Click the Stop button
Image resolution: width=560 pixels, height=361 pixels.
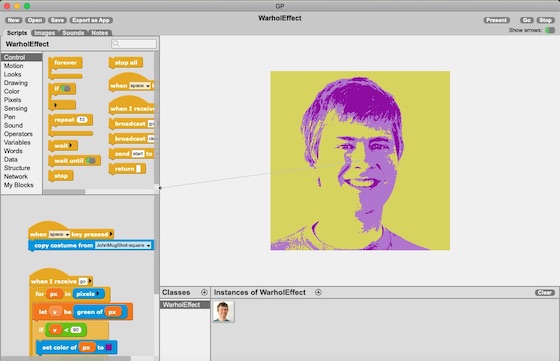point(545,20)
